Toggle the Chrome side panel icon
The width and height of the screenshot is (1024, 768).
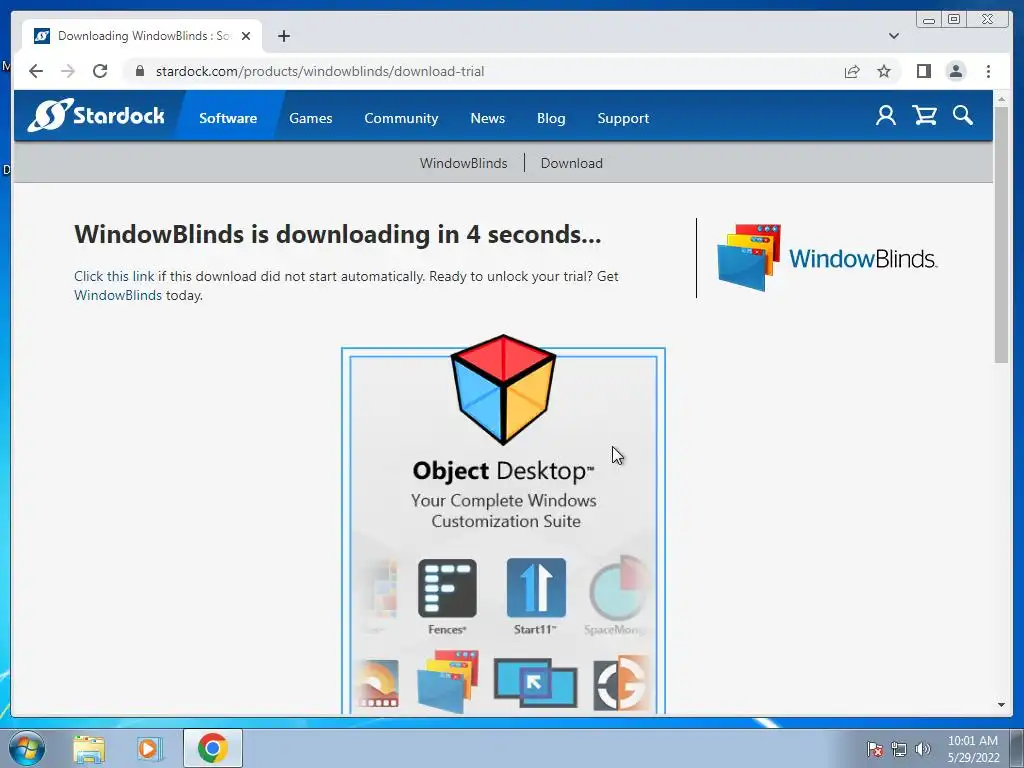923,71
